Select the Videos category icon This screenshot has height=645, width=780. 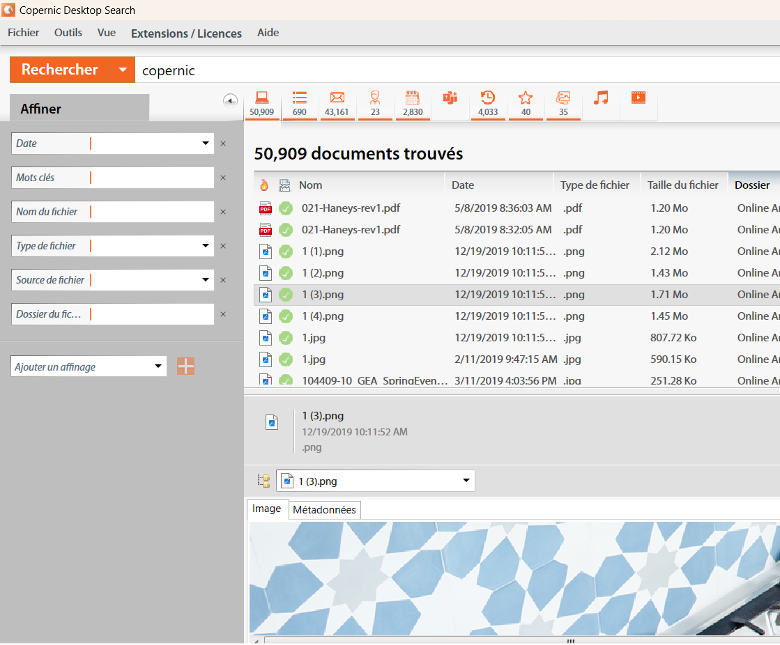(x=638, y=98)
